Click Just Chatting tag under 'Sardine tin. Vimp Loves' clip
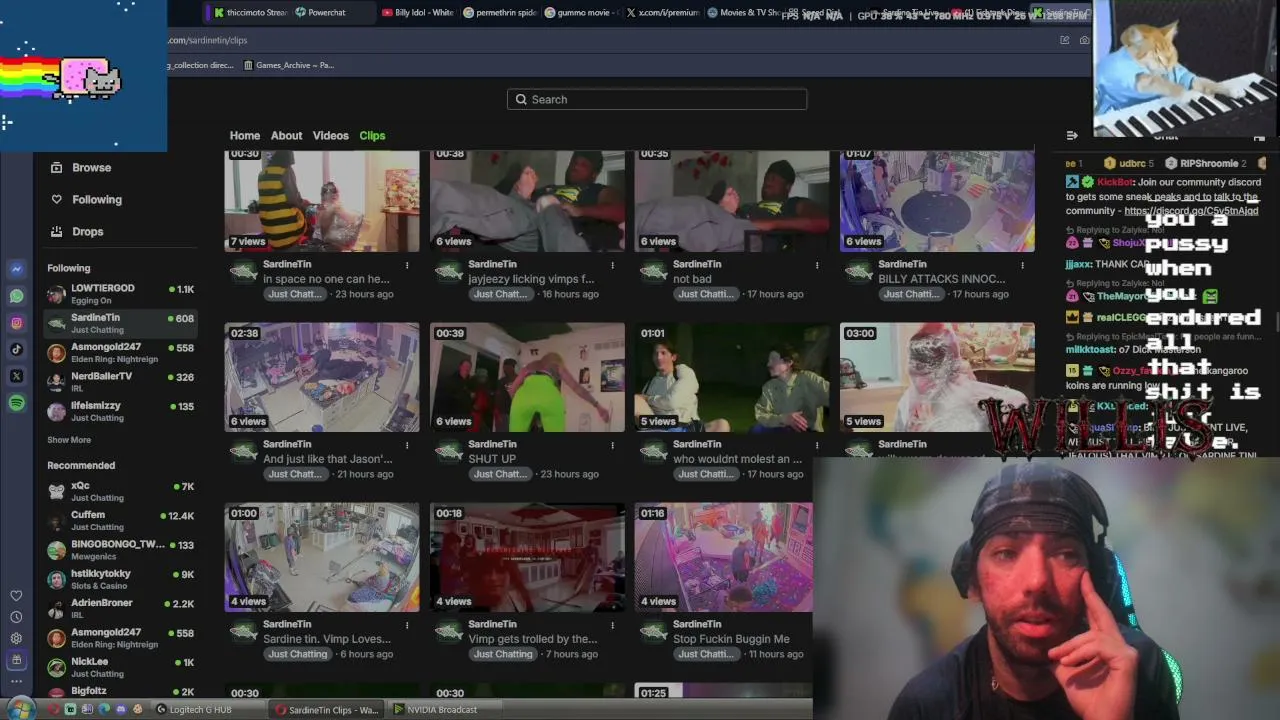The width and height of the screenshot is (1280, 720). (297, 654)
